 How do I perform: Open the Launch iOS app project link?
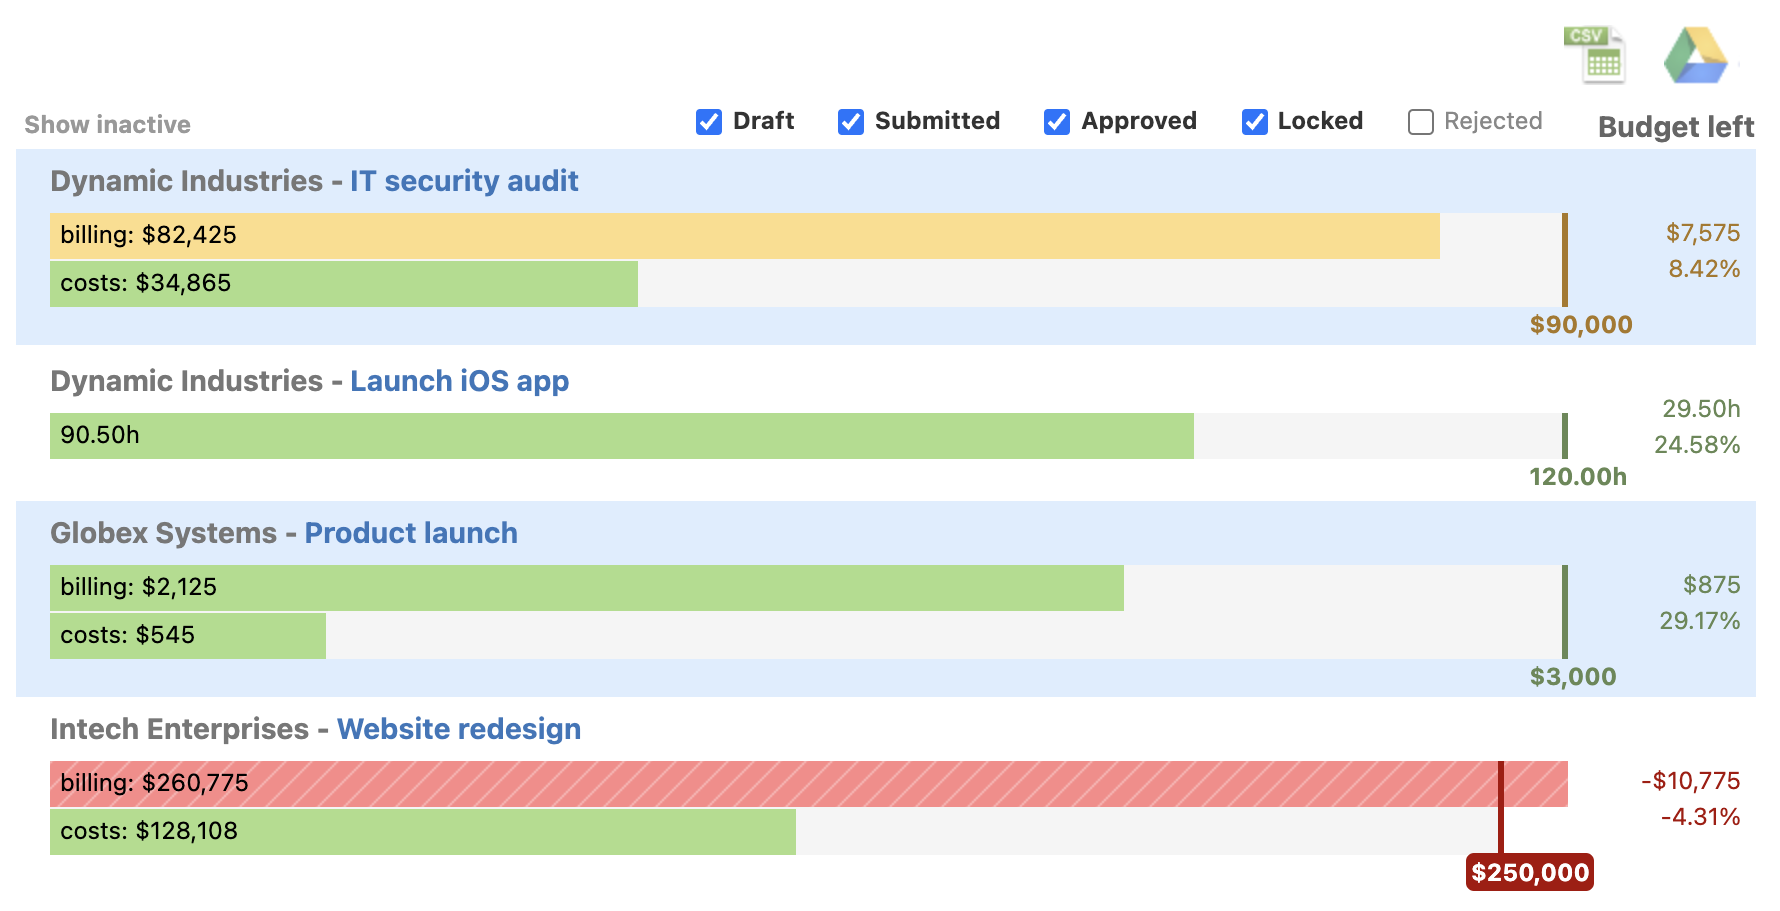(x=459, y=381)
